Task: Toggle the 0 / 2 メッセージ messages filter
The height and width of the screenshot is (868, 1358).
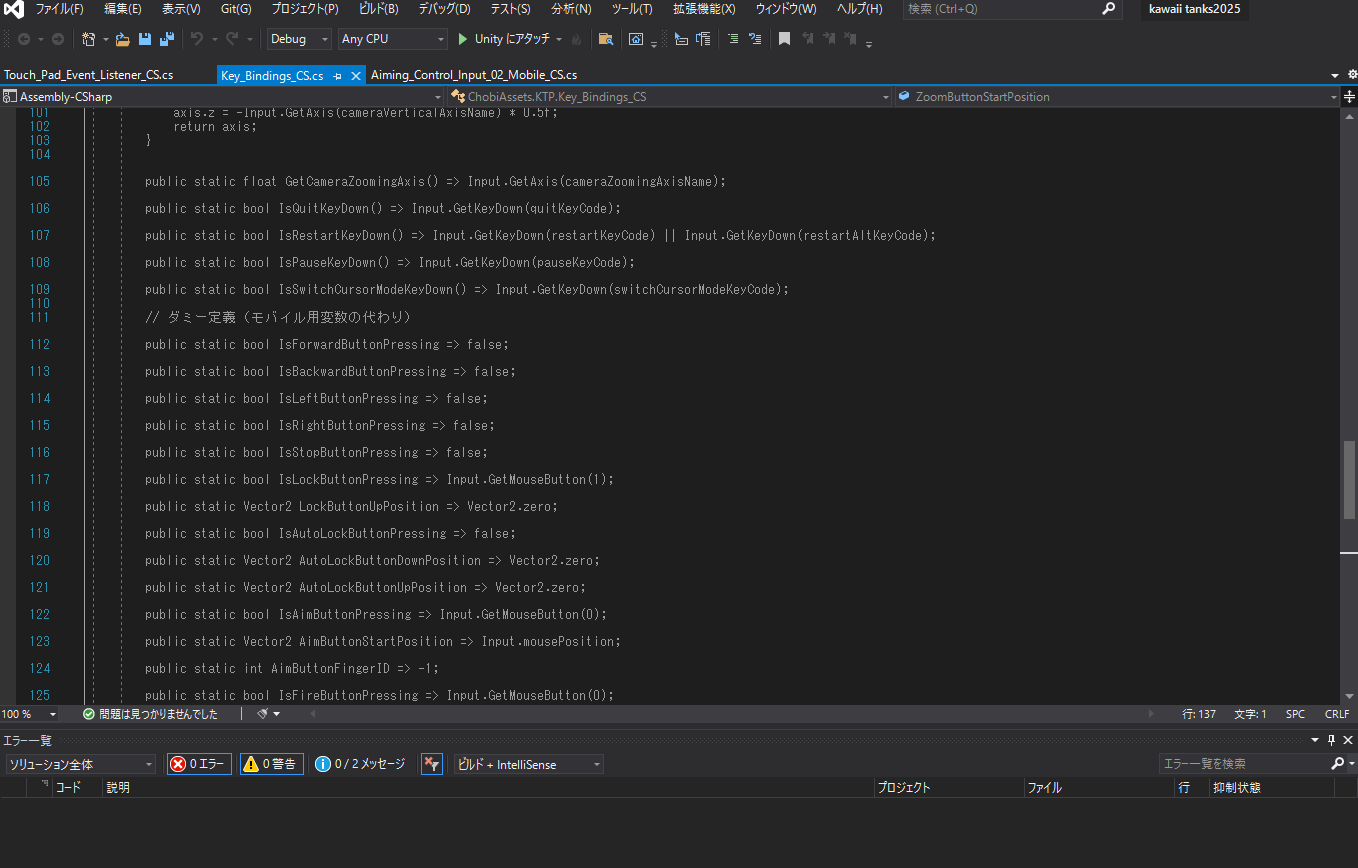Action: click(x=360, y=764)
